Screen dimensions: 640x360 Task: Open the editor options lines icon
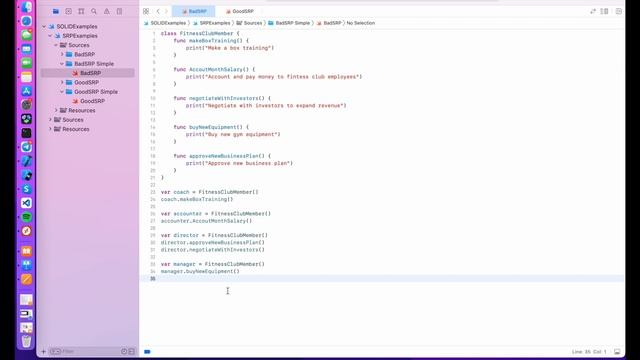604,11
